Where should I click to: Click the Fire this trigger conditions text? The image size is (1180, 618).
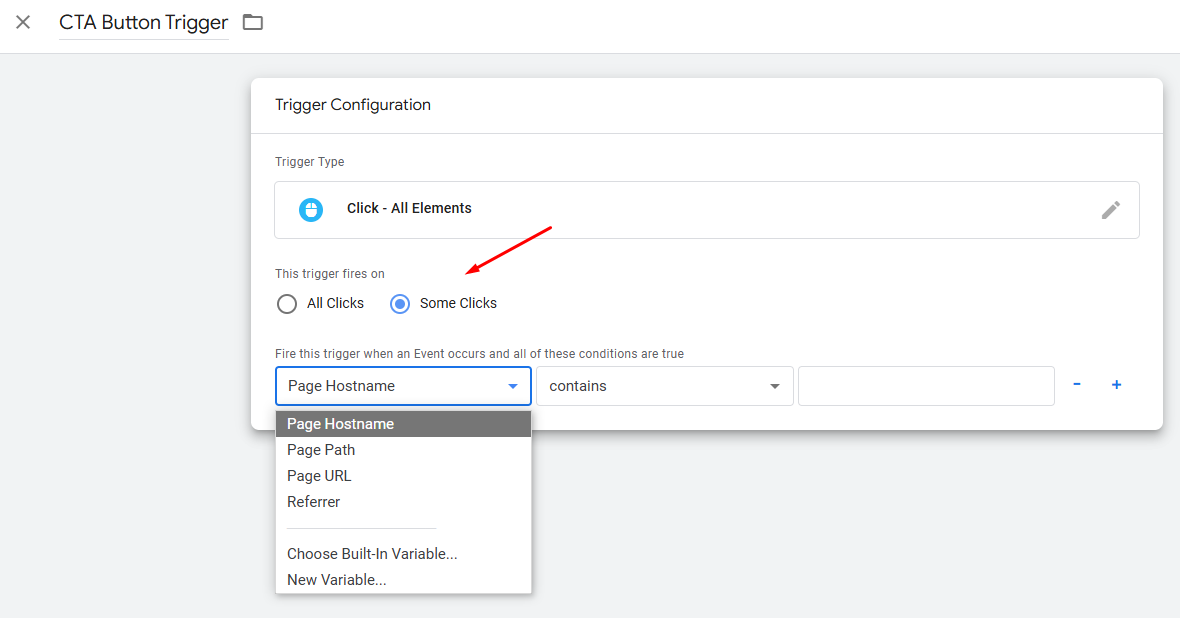click(x=479, y=354)
